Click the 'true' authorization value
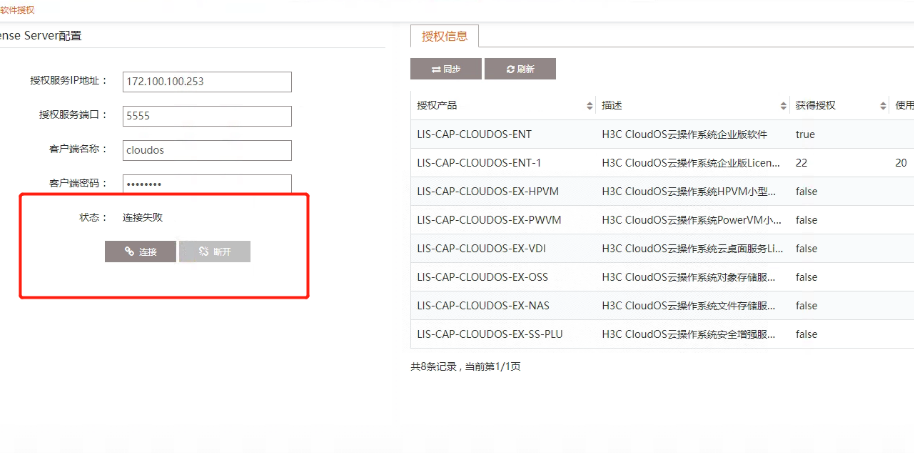The height and width of the screenshot is (453, 914). 805,134
